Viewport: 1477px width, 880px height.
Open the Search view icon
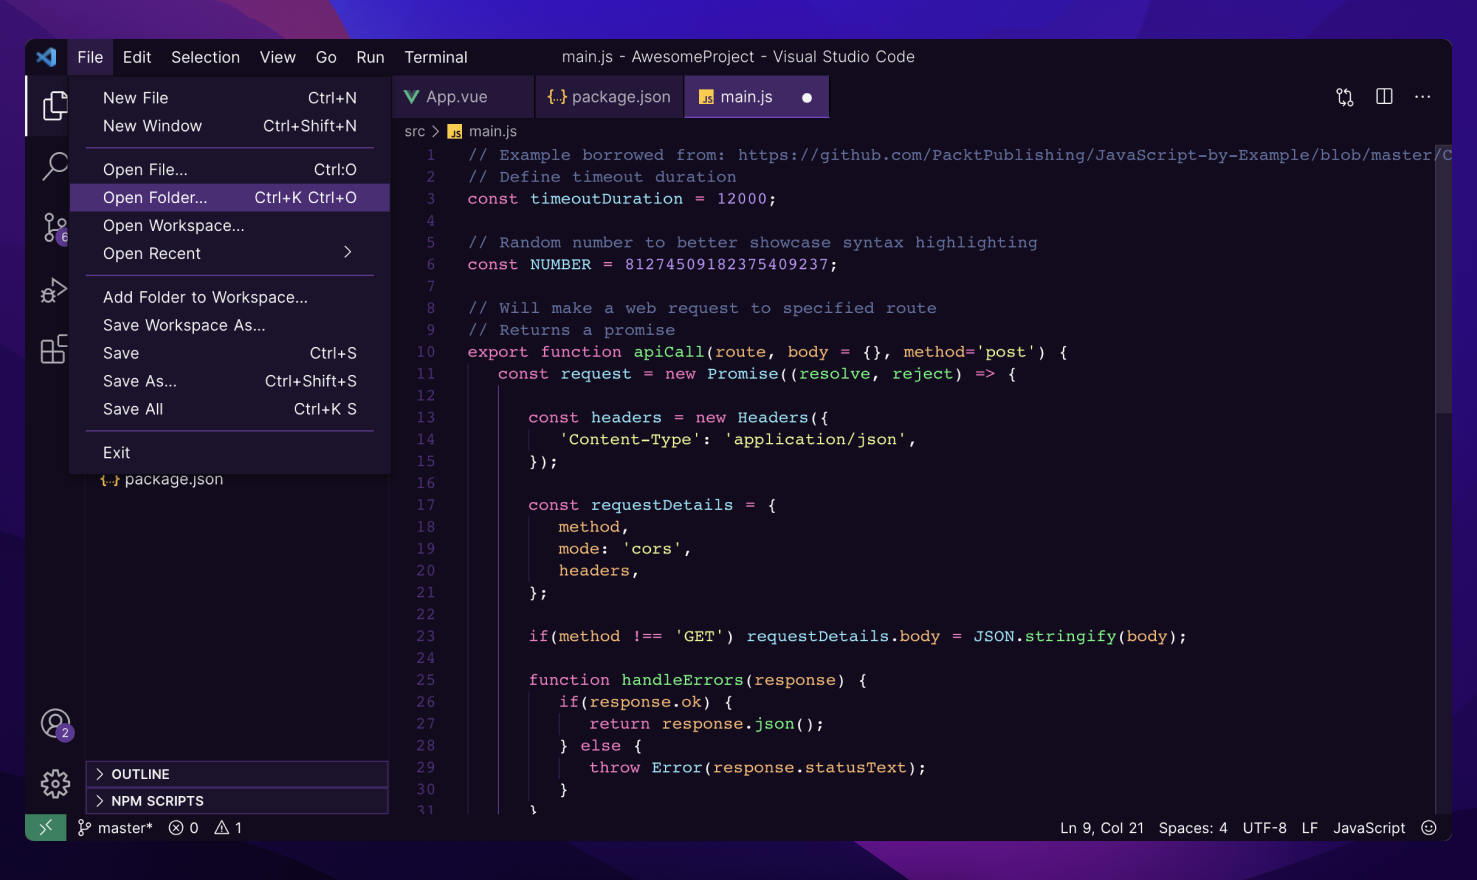(55, 166)
